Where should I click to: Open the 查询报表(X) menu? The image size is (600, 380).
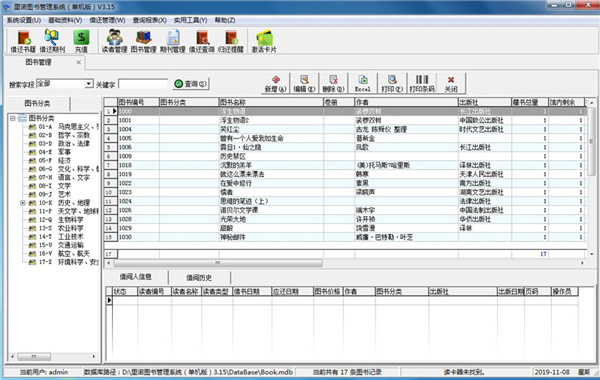pos(149,20)
